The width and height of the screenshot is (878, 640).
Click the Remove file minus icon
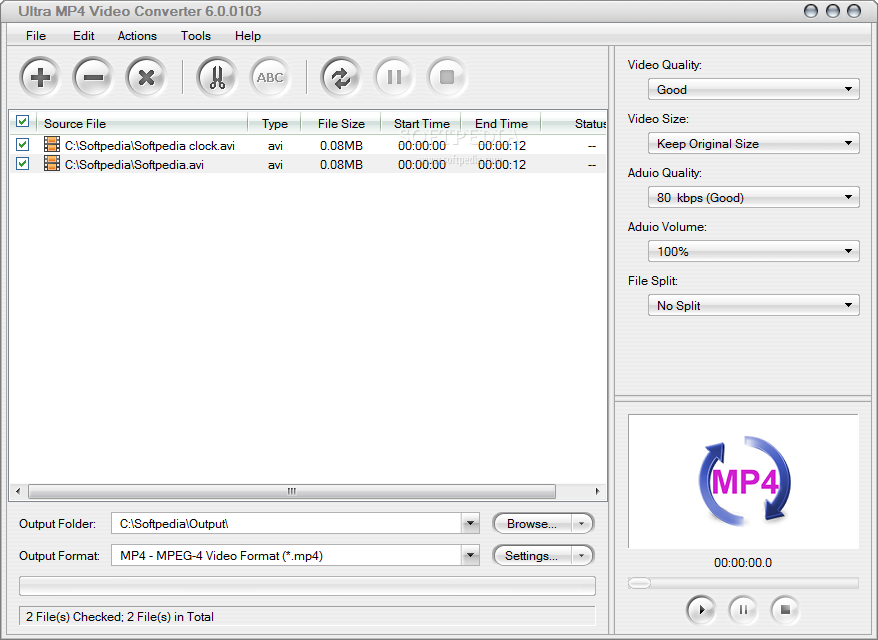92,77
